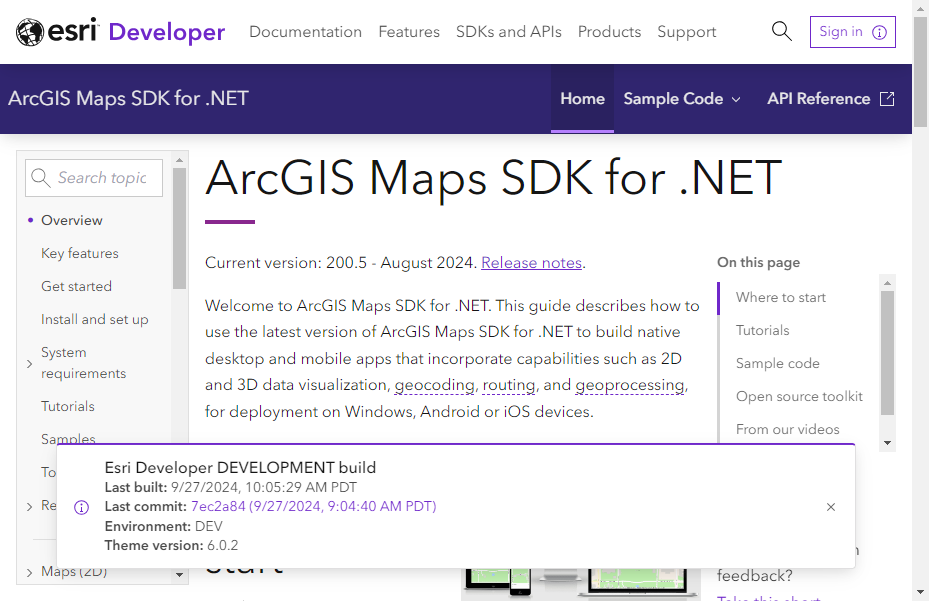This screenshot has width=929, height=601.
Task: Open Key features in the sidebar
Action: click(80, 253)
